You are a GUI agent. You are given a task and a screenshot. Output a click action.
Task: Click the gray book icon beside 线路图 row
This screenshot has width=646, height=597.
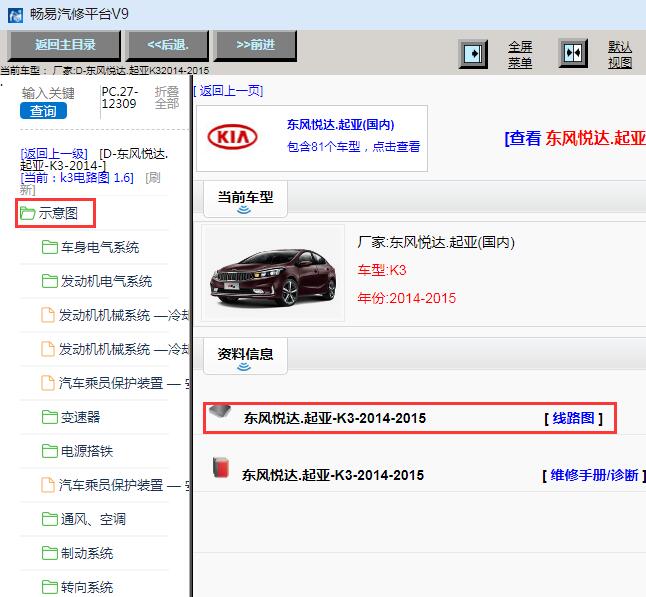(220, 411)
